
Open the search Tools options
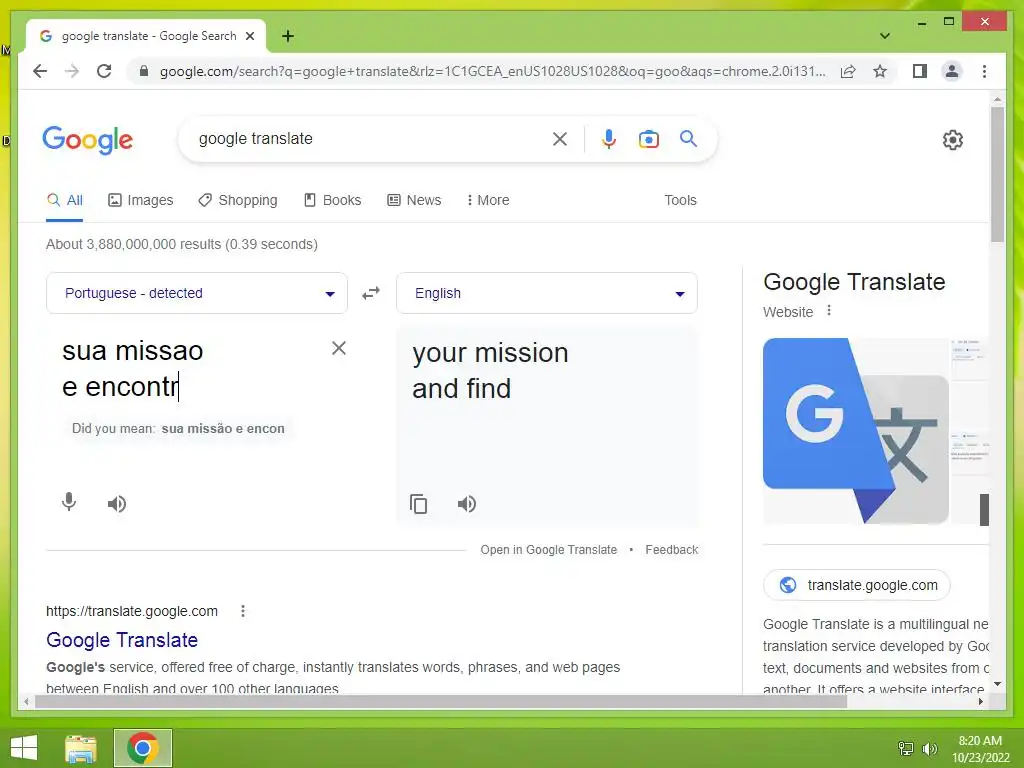[x=680, y=200]
